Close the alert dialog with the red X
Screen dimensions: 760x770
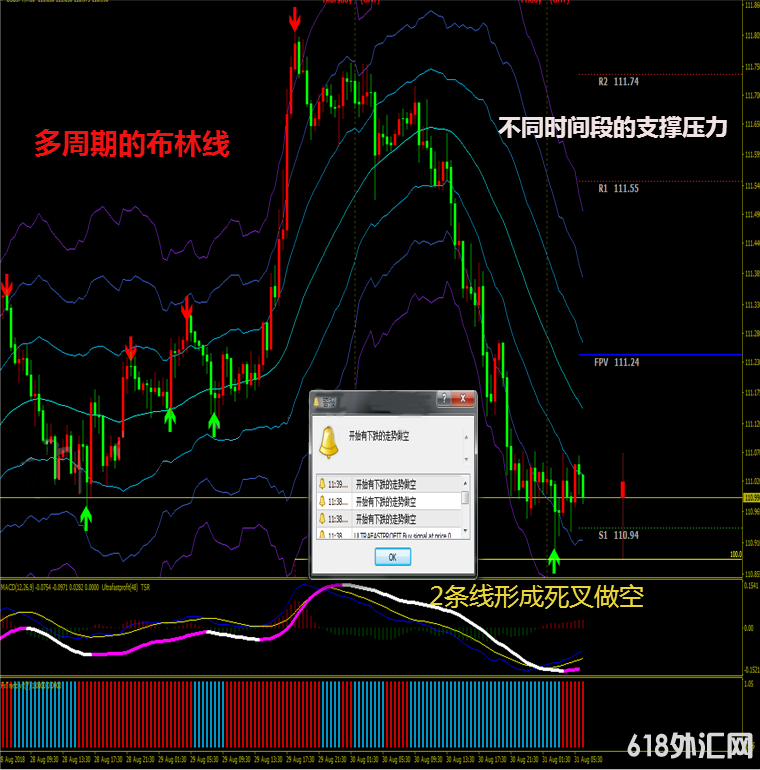point(463,399)
